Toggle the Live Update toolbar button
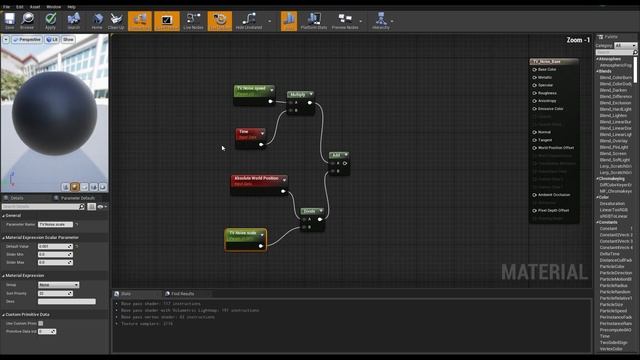This screenshot has width=640, height=360. (220, 21)
